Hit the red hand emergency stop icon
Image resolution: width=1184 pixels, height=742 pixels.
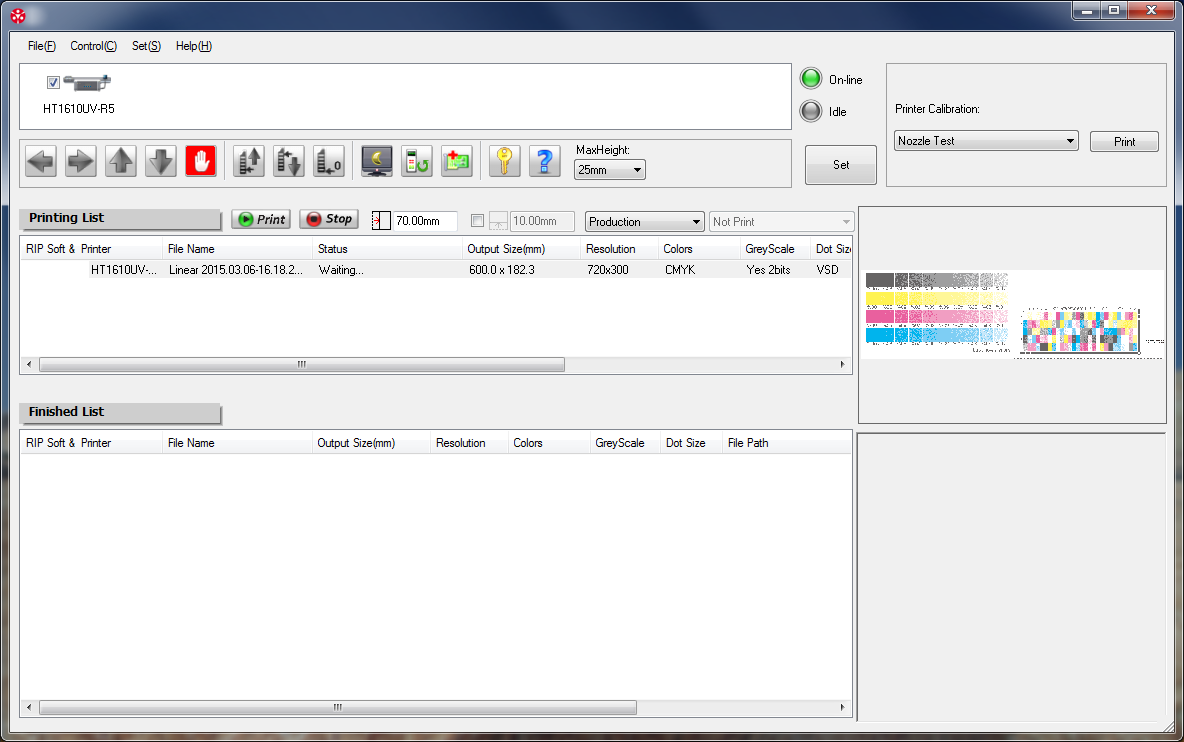click(x=201, y=161)
